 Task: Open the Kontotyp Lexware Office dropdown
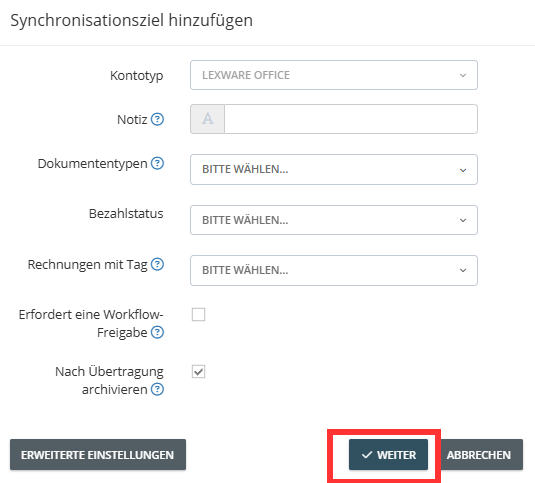(x=334, y=75)
